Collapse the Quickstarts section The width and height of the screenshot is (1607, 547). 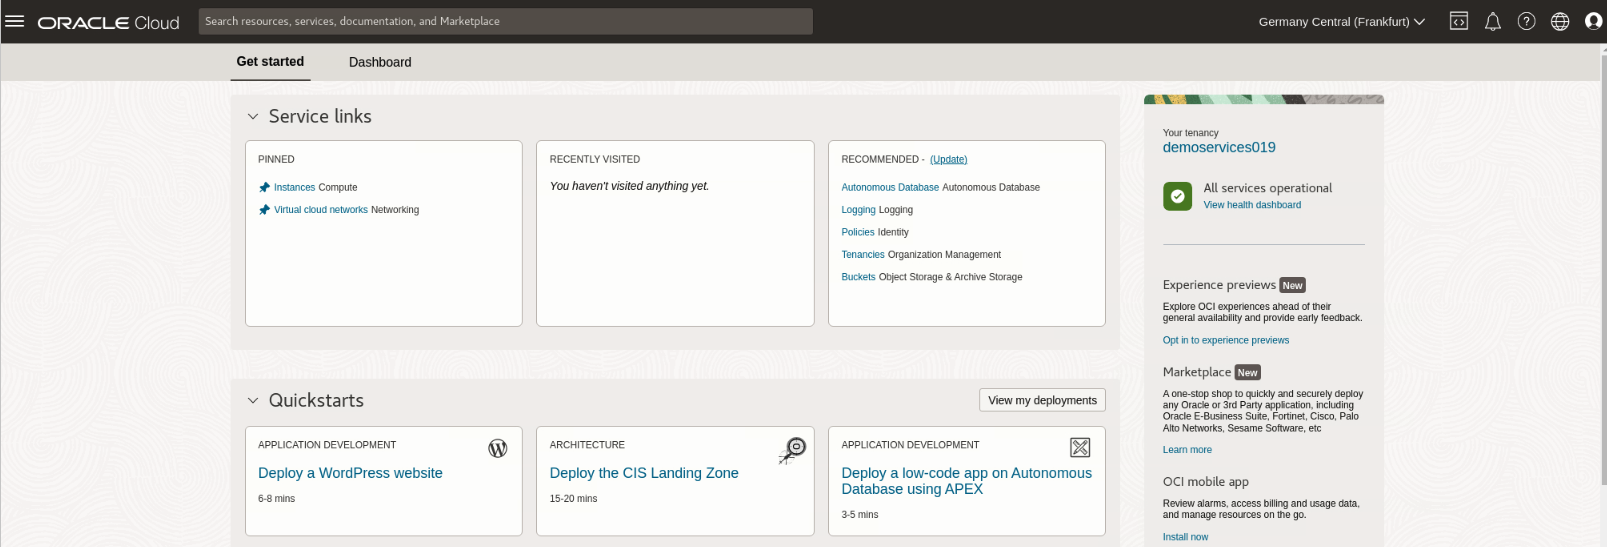(x=253, y=401)
